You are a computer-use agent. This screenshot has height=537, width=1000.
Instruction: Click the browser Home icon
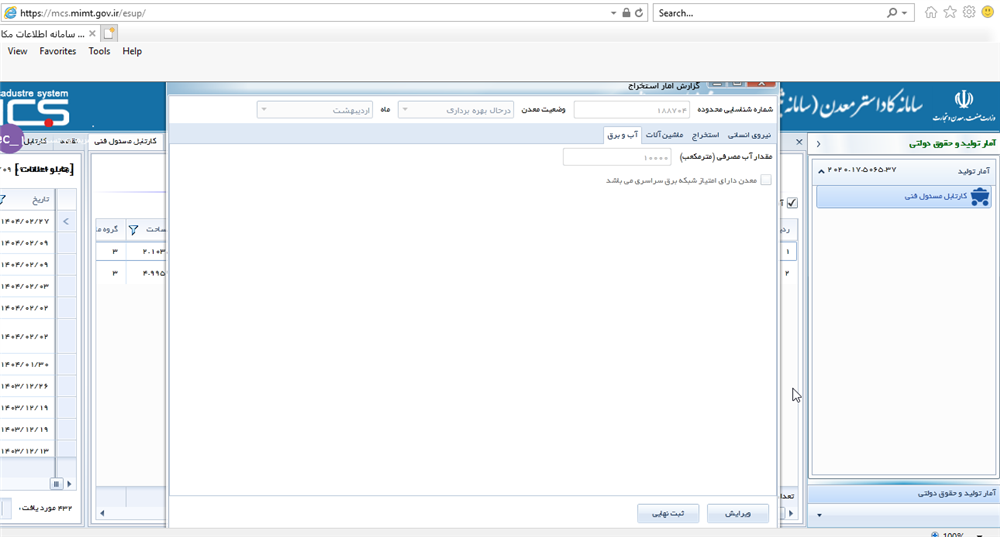(931, 13)
